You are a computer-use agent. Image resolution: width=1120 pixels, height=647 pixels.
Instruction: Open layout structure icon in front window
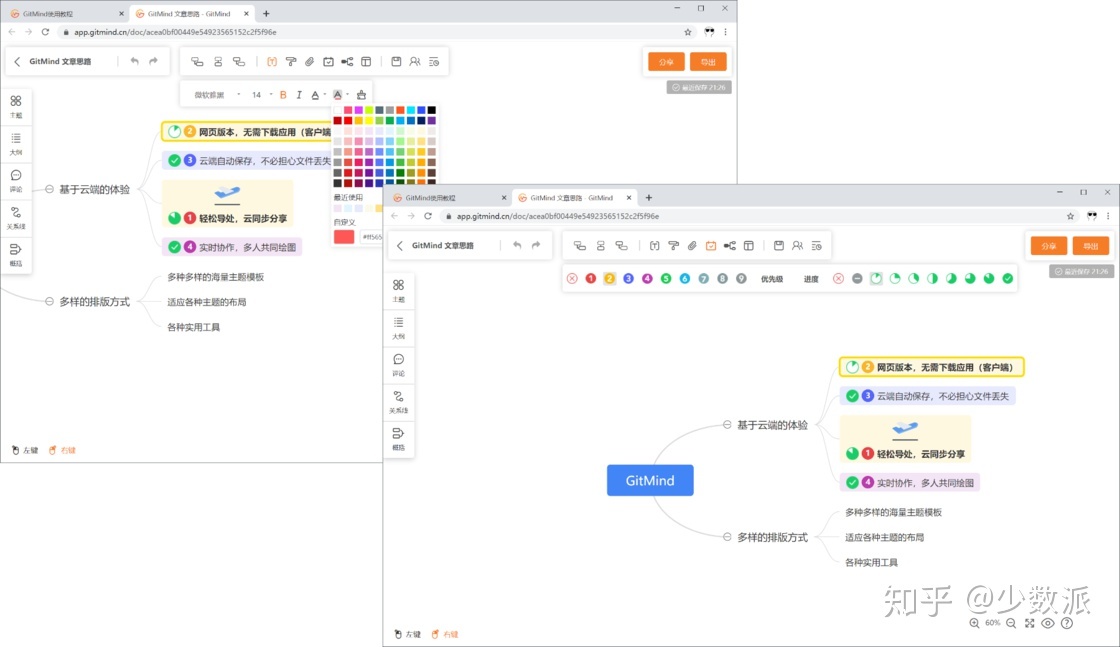729,246
